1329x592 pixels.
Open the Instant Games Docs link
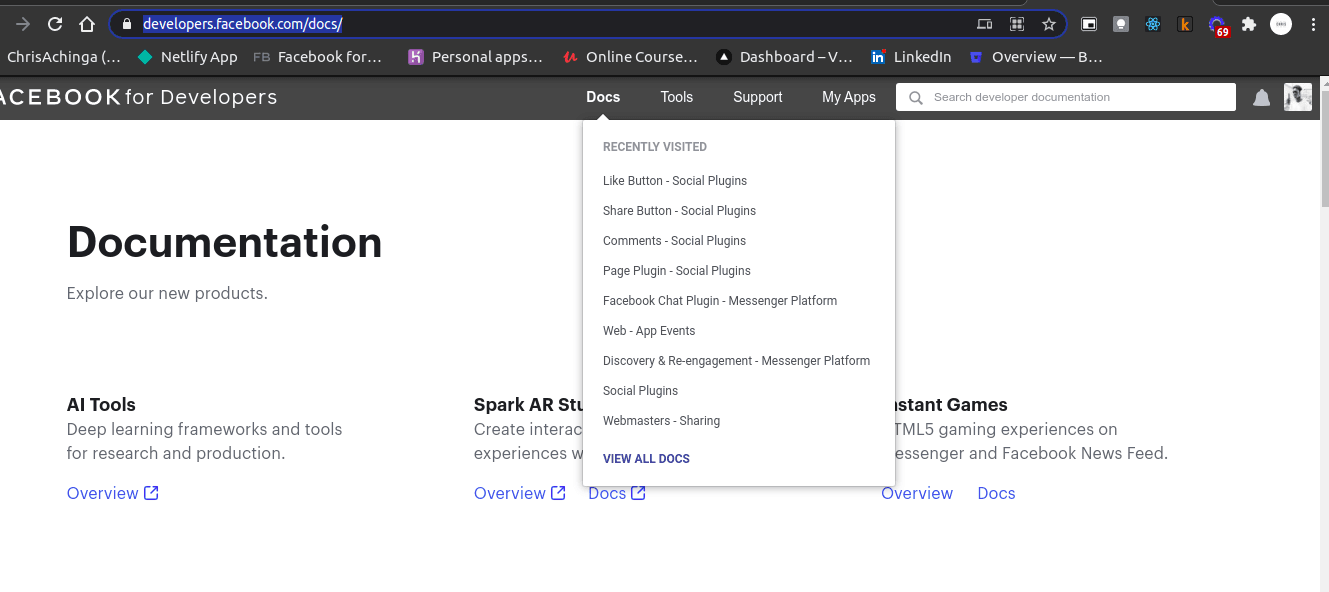point(996,493)
